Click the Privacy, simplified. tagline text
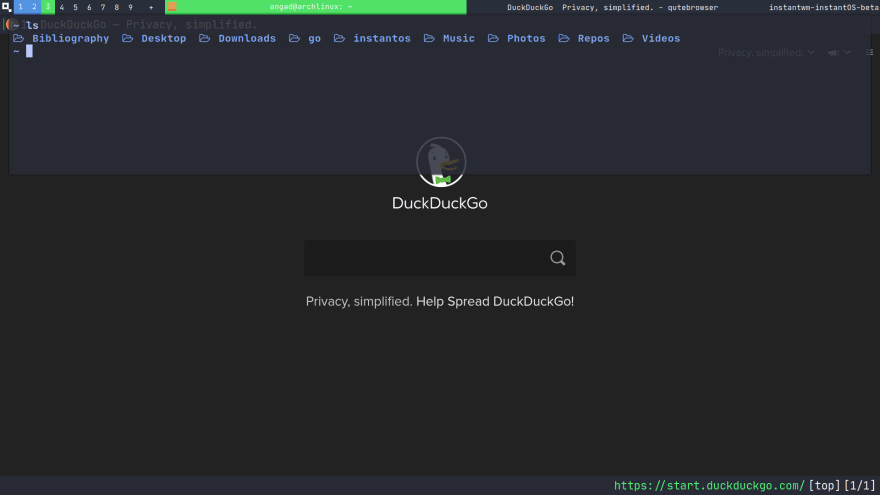This screenshot has height=495, width=880. [x=359, y=301]
